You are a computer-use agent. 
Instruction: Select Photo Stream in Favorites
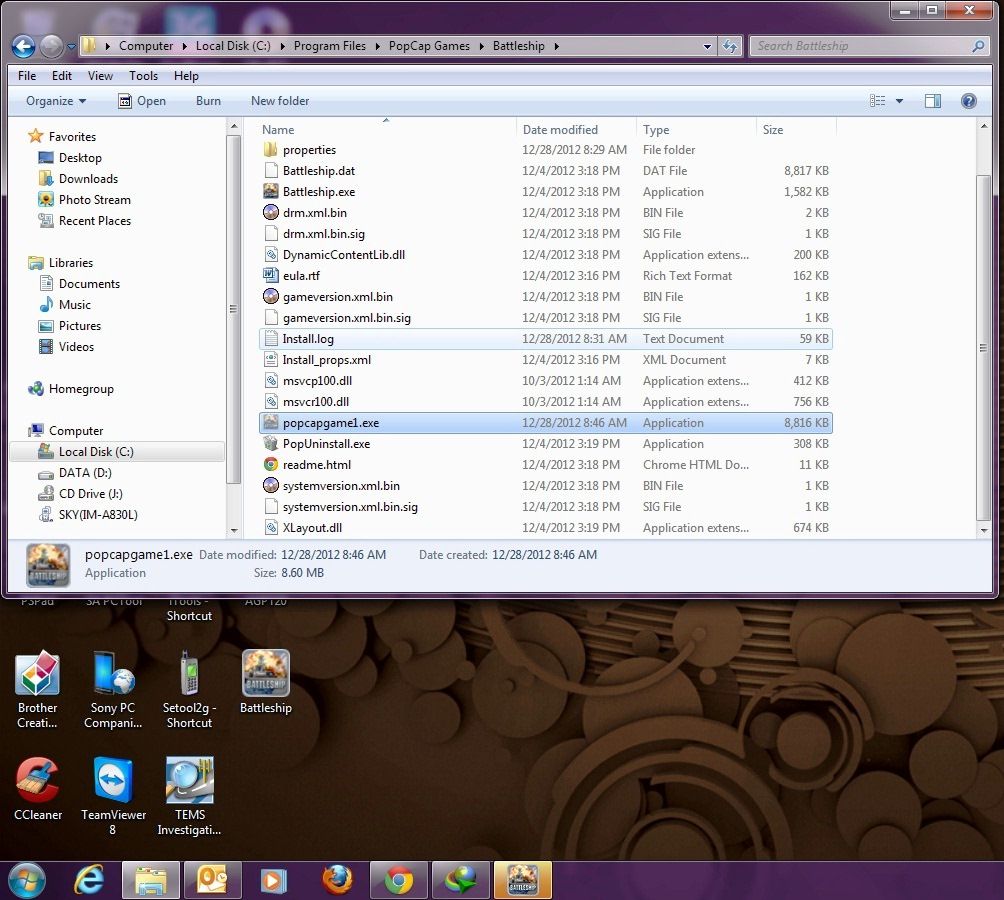tap(95, 200)
